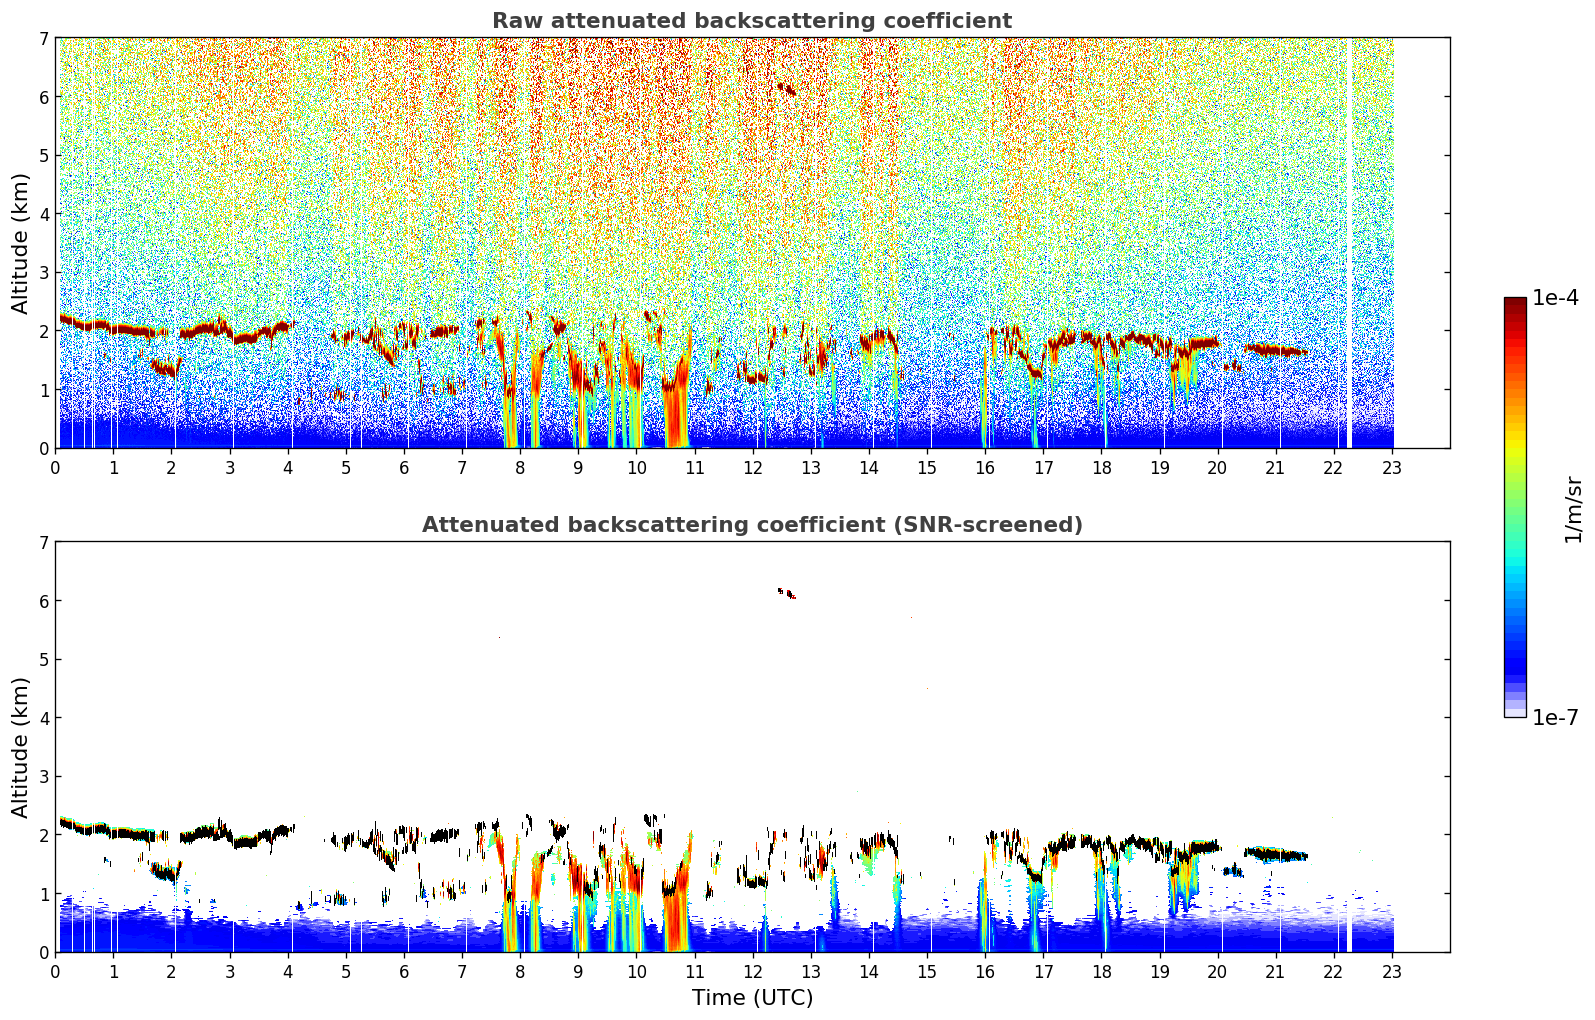Click the colorbar gradient strip
The height and width of the screenshot is (1020, 1595).
[1515, 507]
